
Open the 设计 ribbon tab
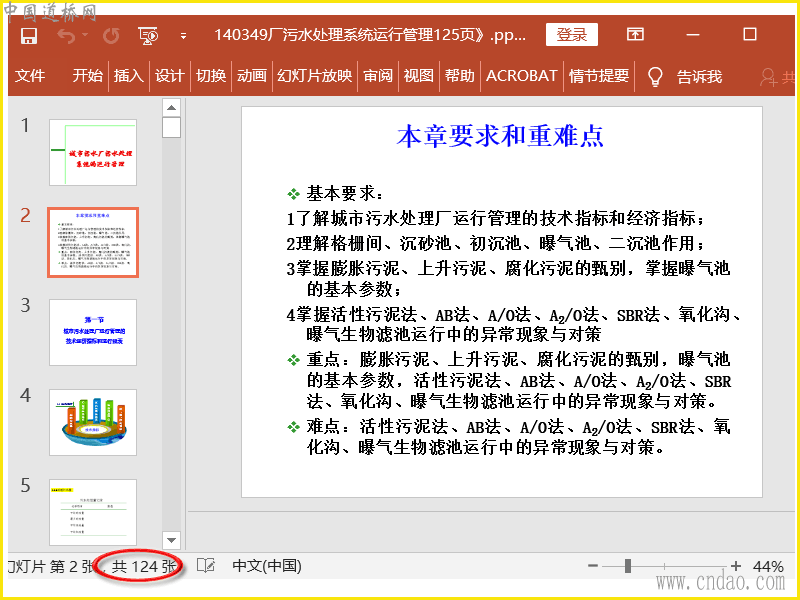[x=169, y=76]
